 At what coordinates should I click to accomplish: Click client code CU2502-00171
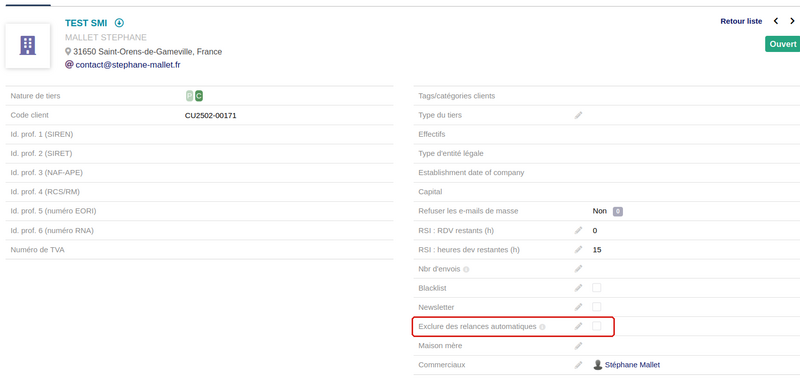coord(210,115)
